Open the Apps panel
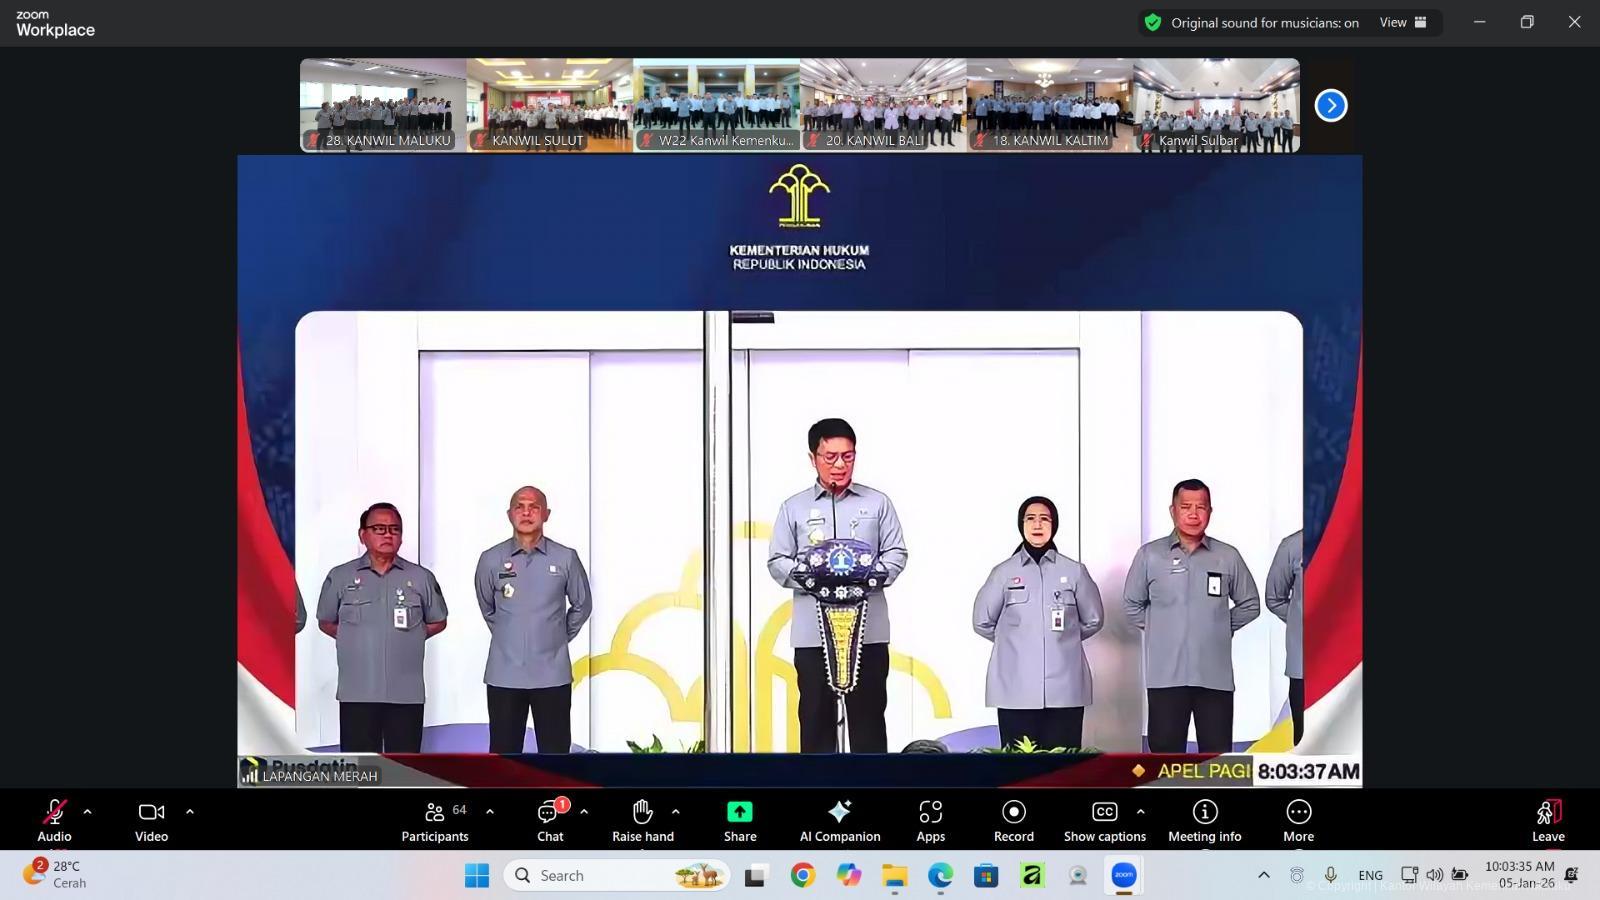Viewport: 1600px width, 900px height. point(930,820)
